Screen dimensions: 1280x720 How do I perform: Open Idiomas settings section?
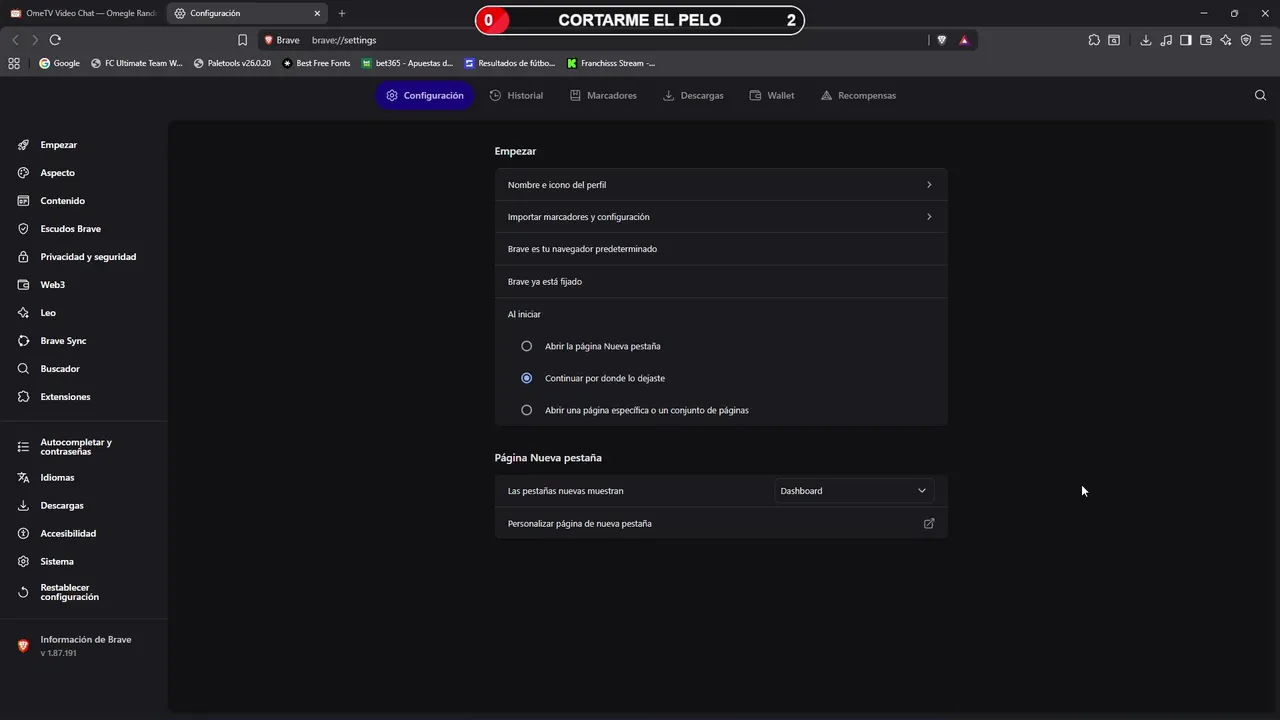coord(57,478)
